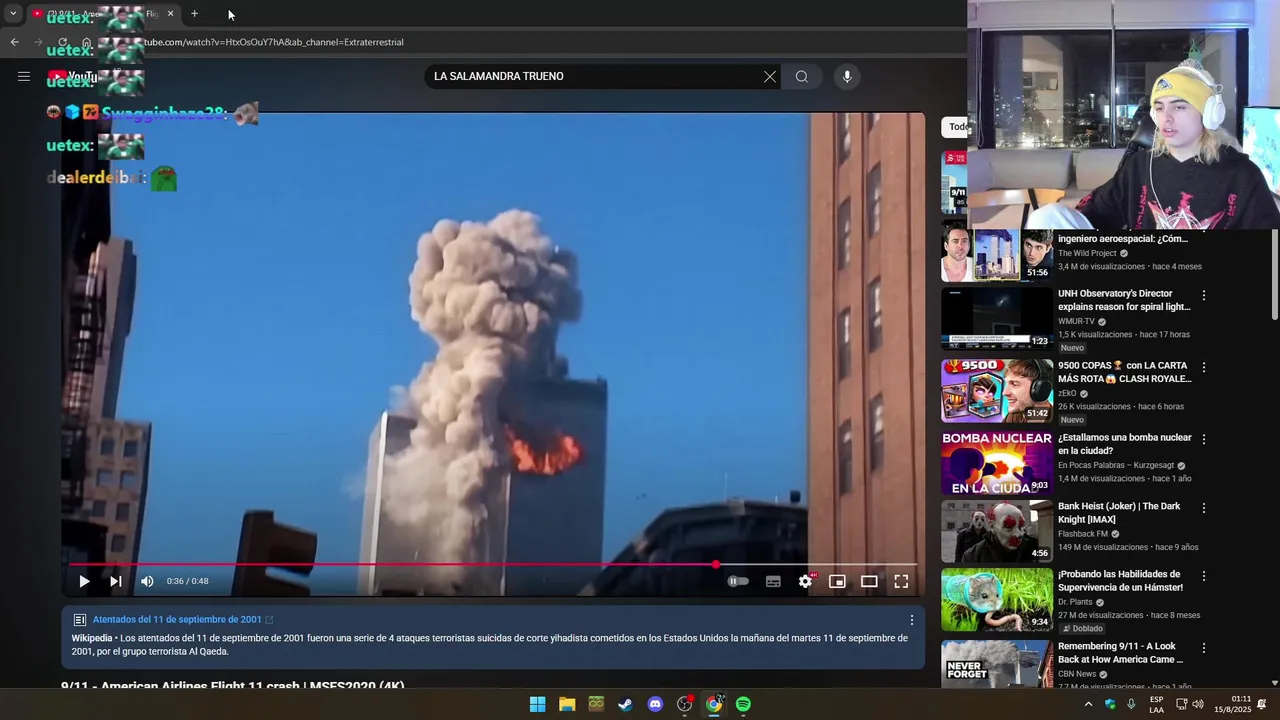Visit WMUR-TV channel name
Image resolution: width=1280 pixels, height=720 pixels.
(1076, 322)
